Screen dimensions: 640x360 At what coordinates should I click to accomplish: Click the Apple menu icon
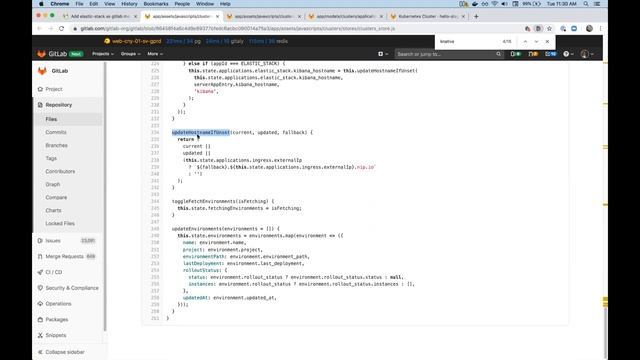[x=41, y=4]
